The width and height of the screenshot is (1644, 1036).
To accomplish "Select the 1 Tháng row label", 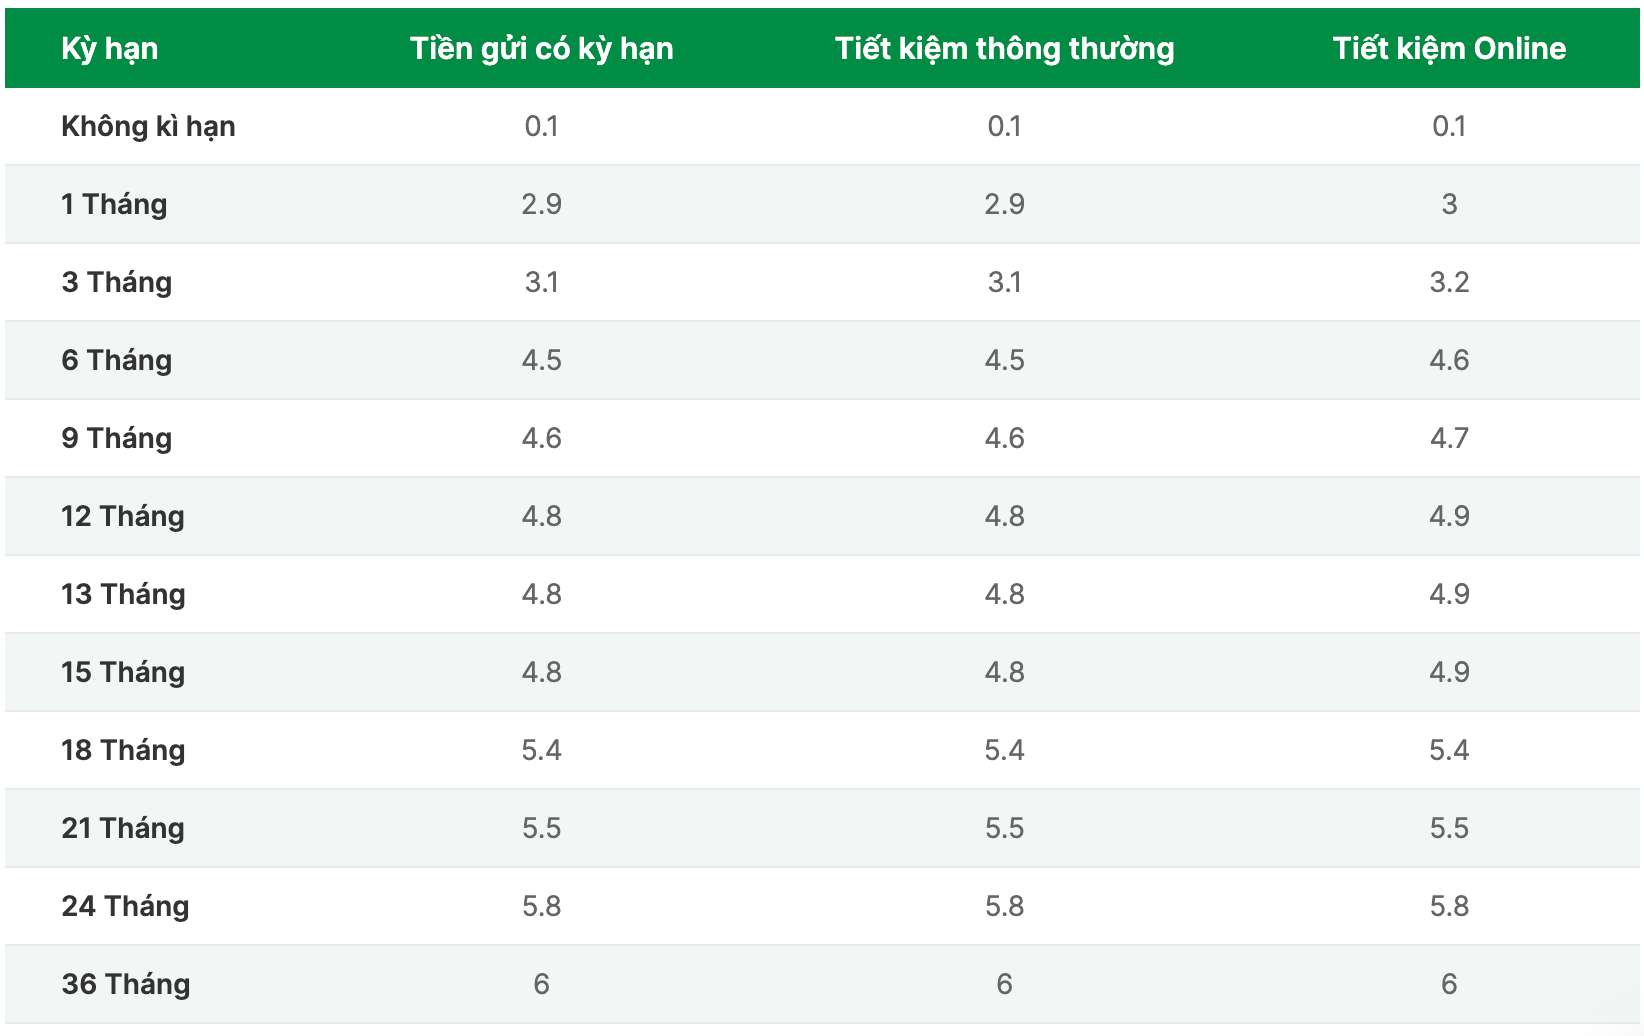I will point(114,204).
